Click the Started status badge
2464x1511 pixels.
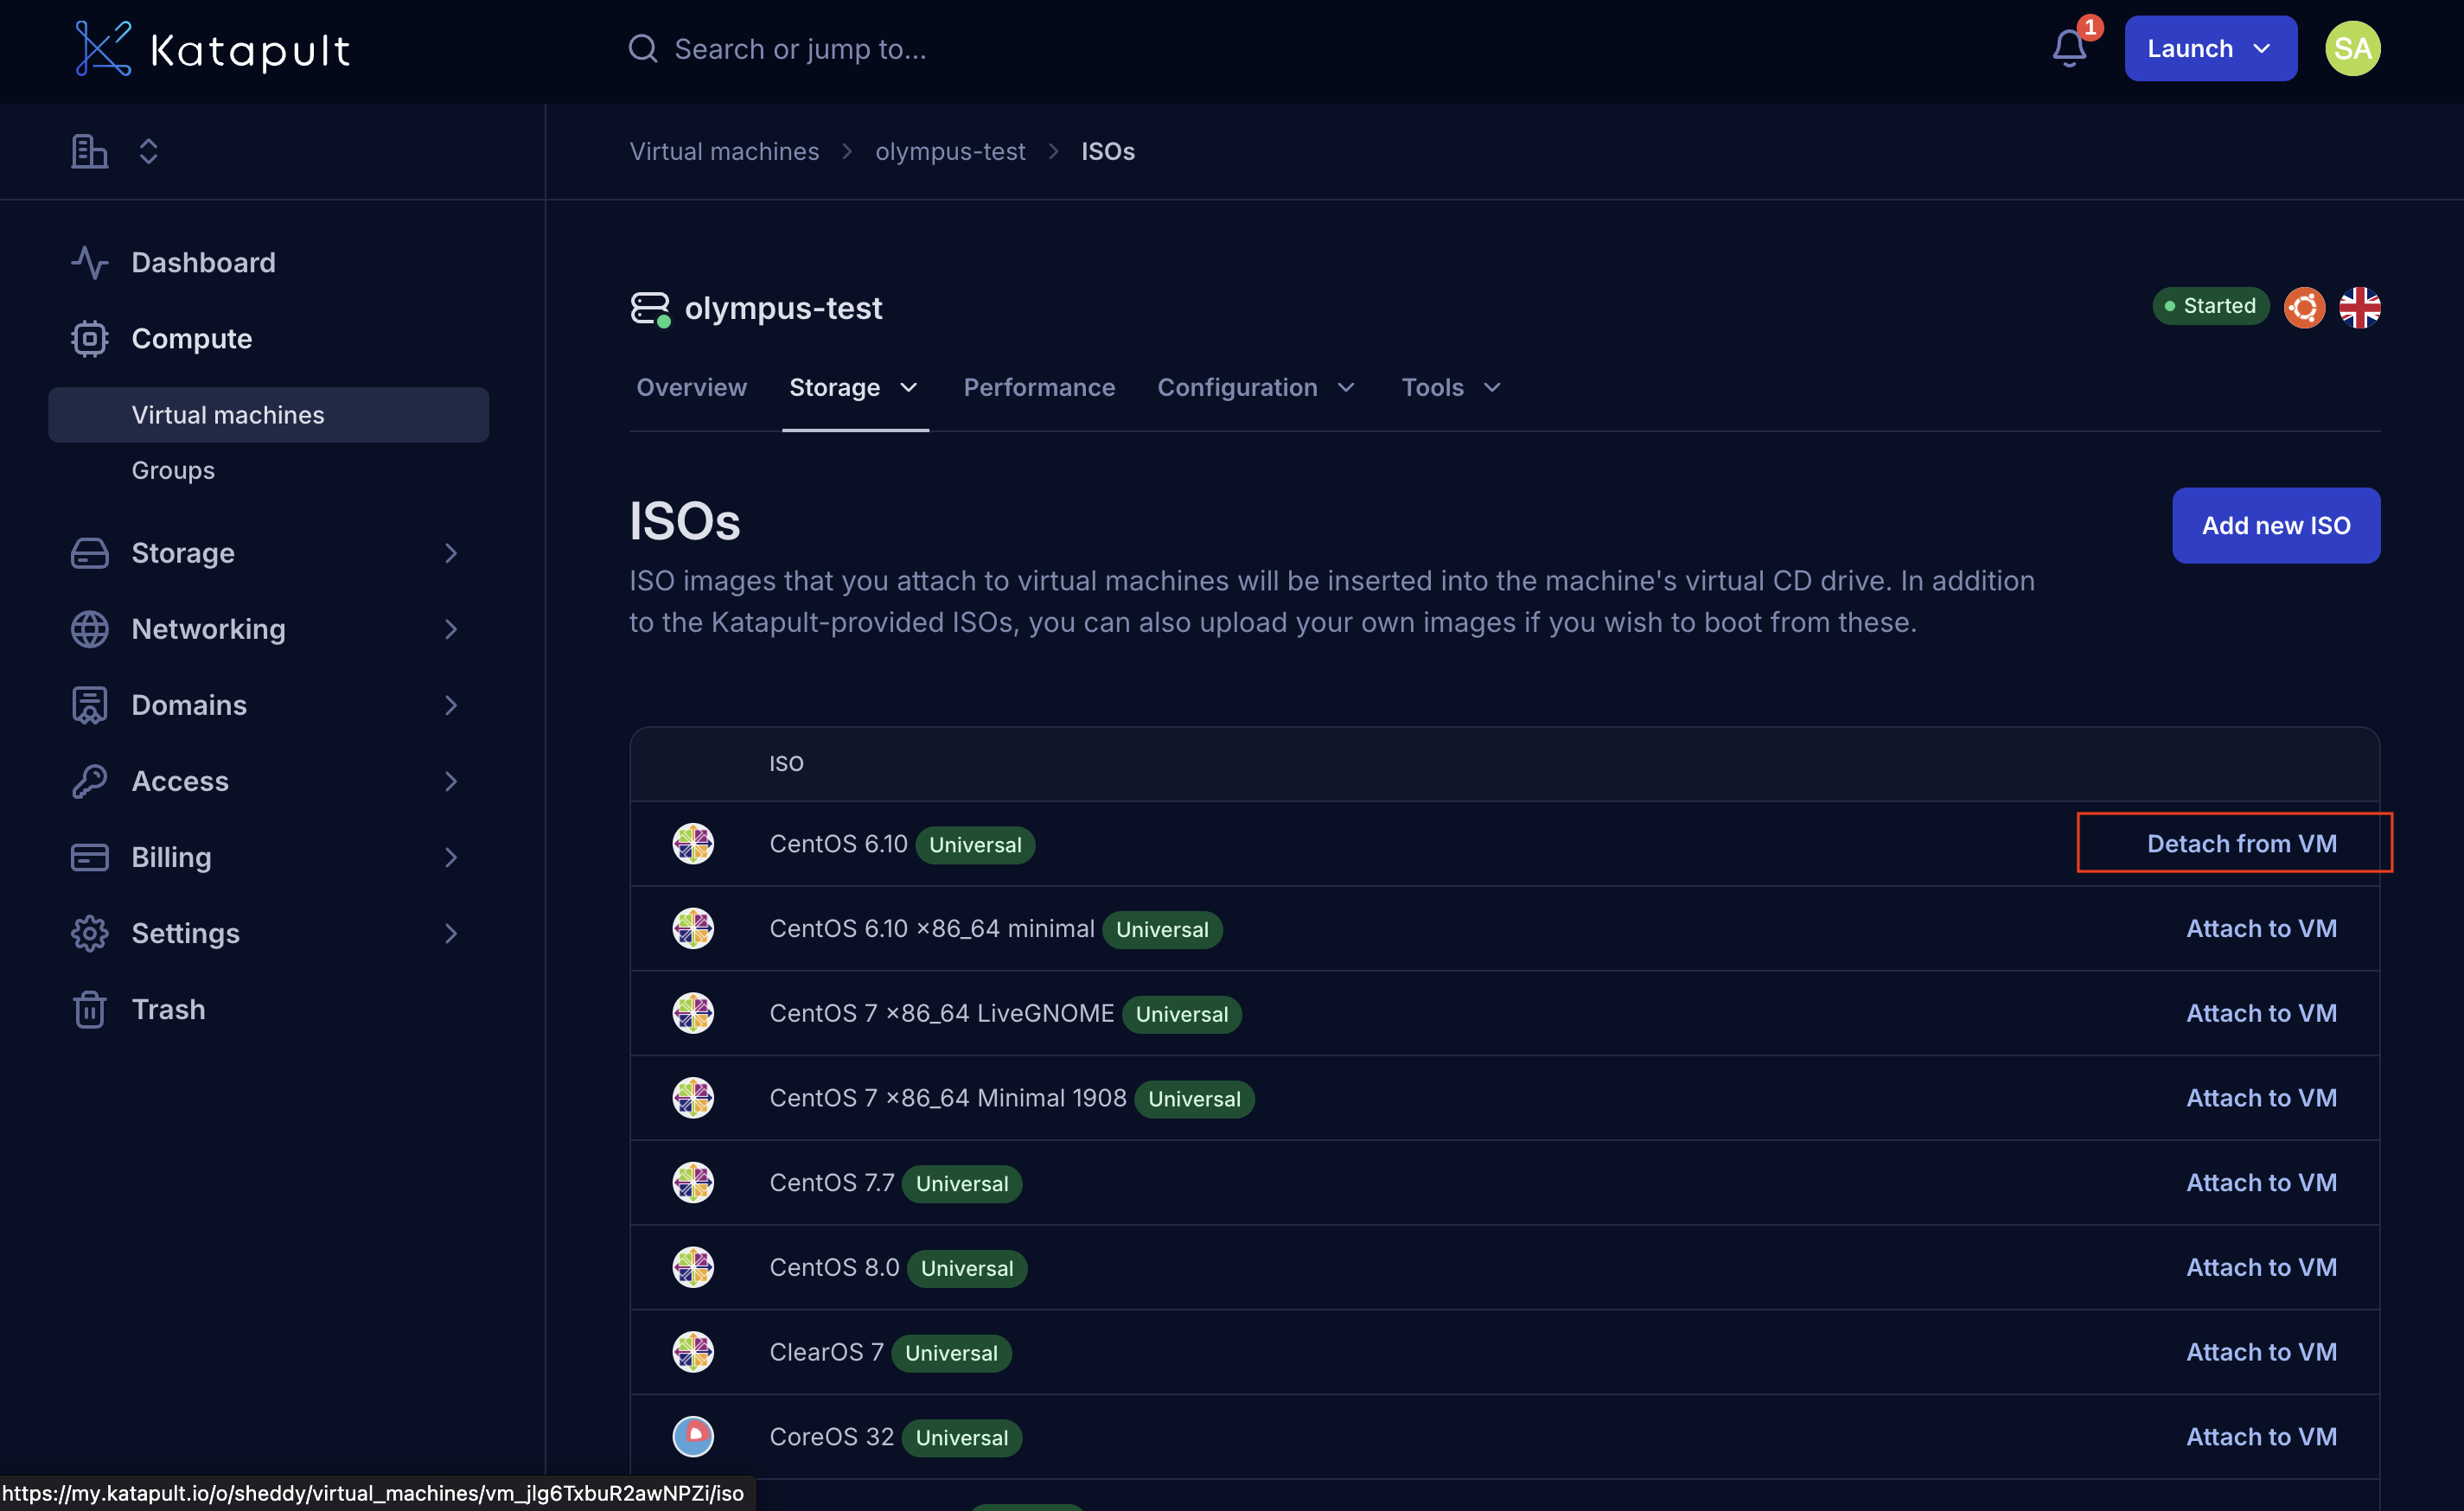[2210, 306]
